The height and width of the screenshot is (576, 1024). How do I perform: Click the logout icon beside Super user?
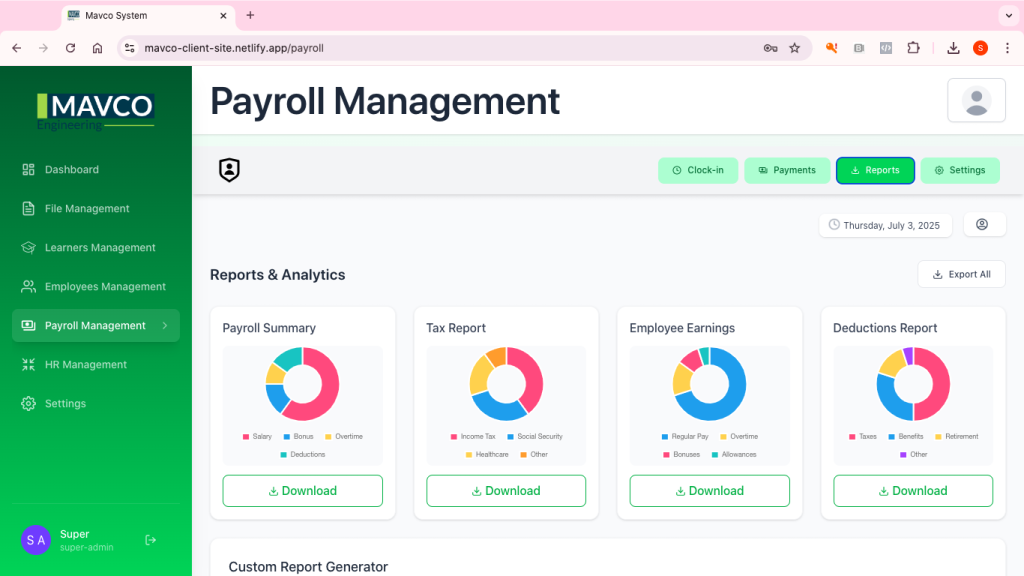[x=151, y=540]
